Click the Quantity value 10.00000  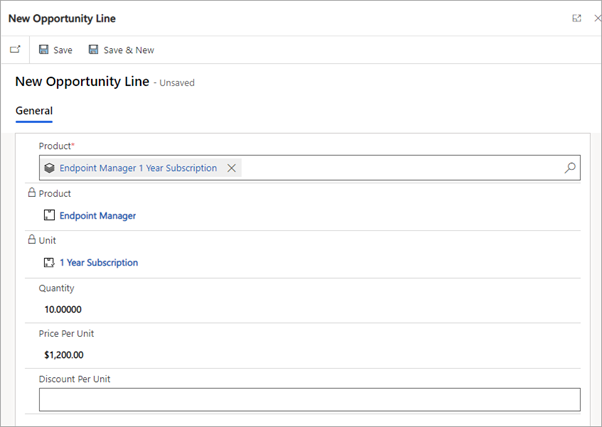point(63,309)
